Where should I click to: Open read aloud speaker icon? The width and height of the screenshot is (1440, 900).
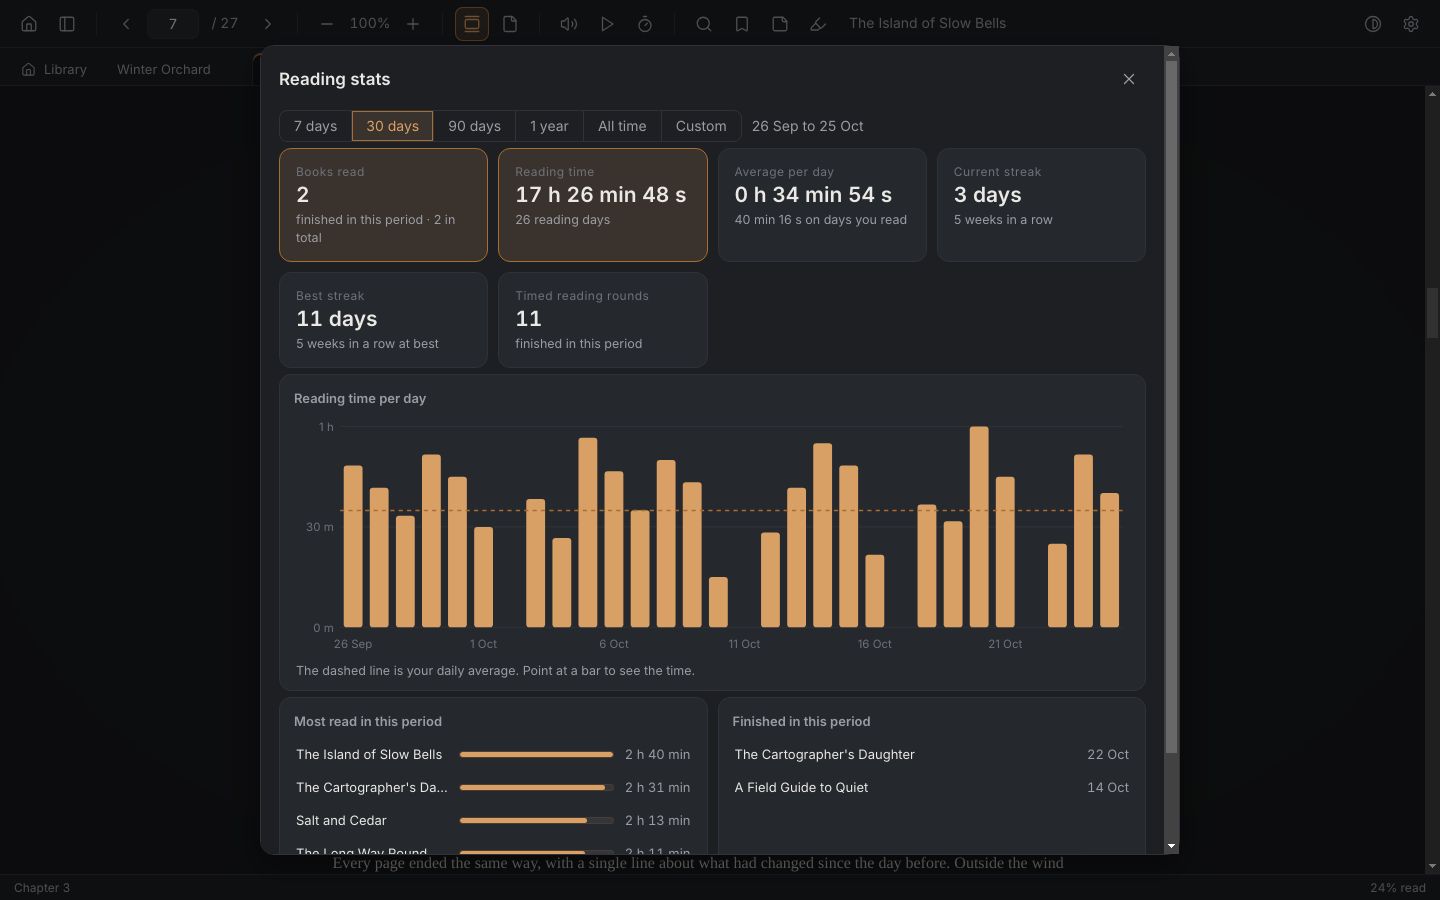point(569,24)
